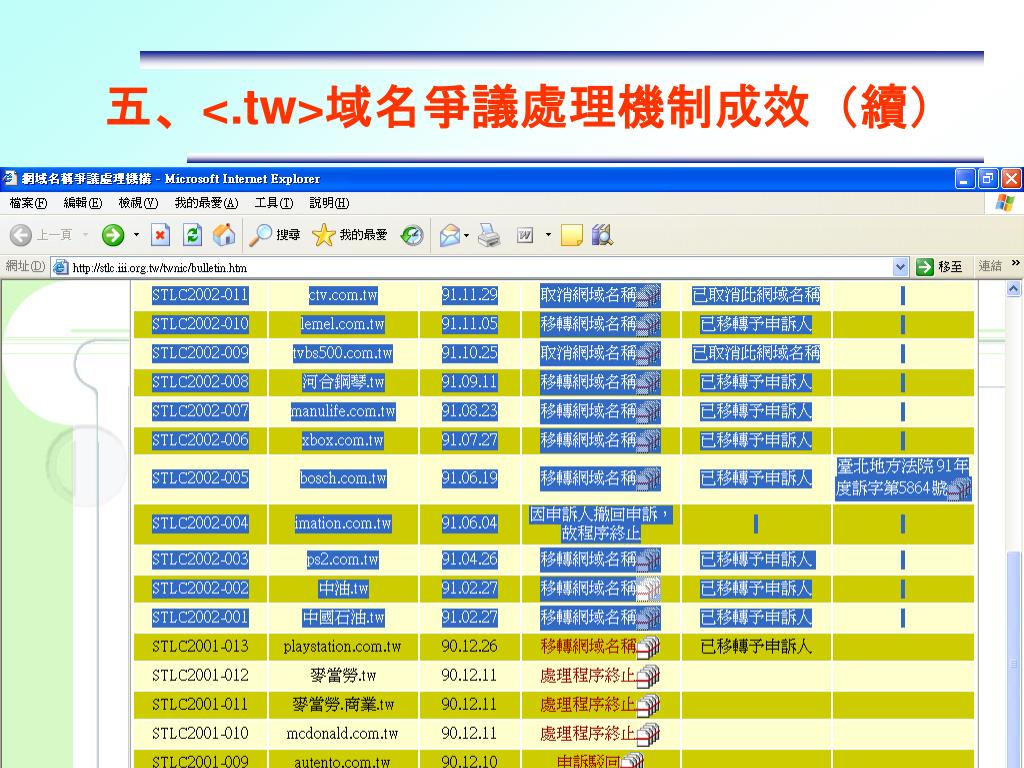The width and height of the screenshot is (1024, 768).
Task: Expand the Mail dropdown arrow
Action: 466,235
